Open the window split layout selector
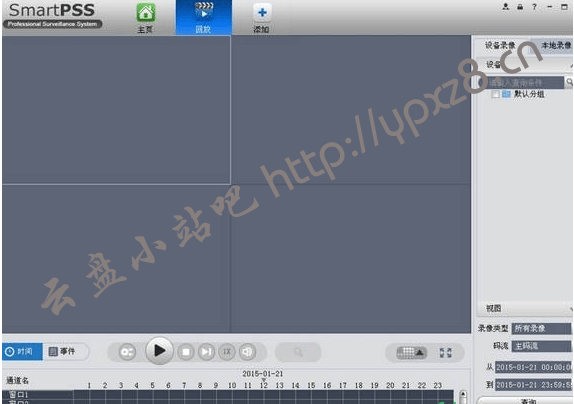Image resolution: width=574 pixels, height=404 pixels. coord(411,353)
